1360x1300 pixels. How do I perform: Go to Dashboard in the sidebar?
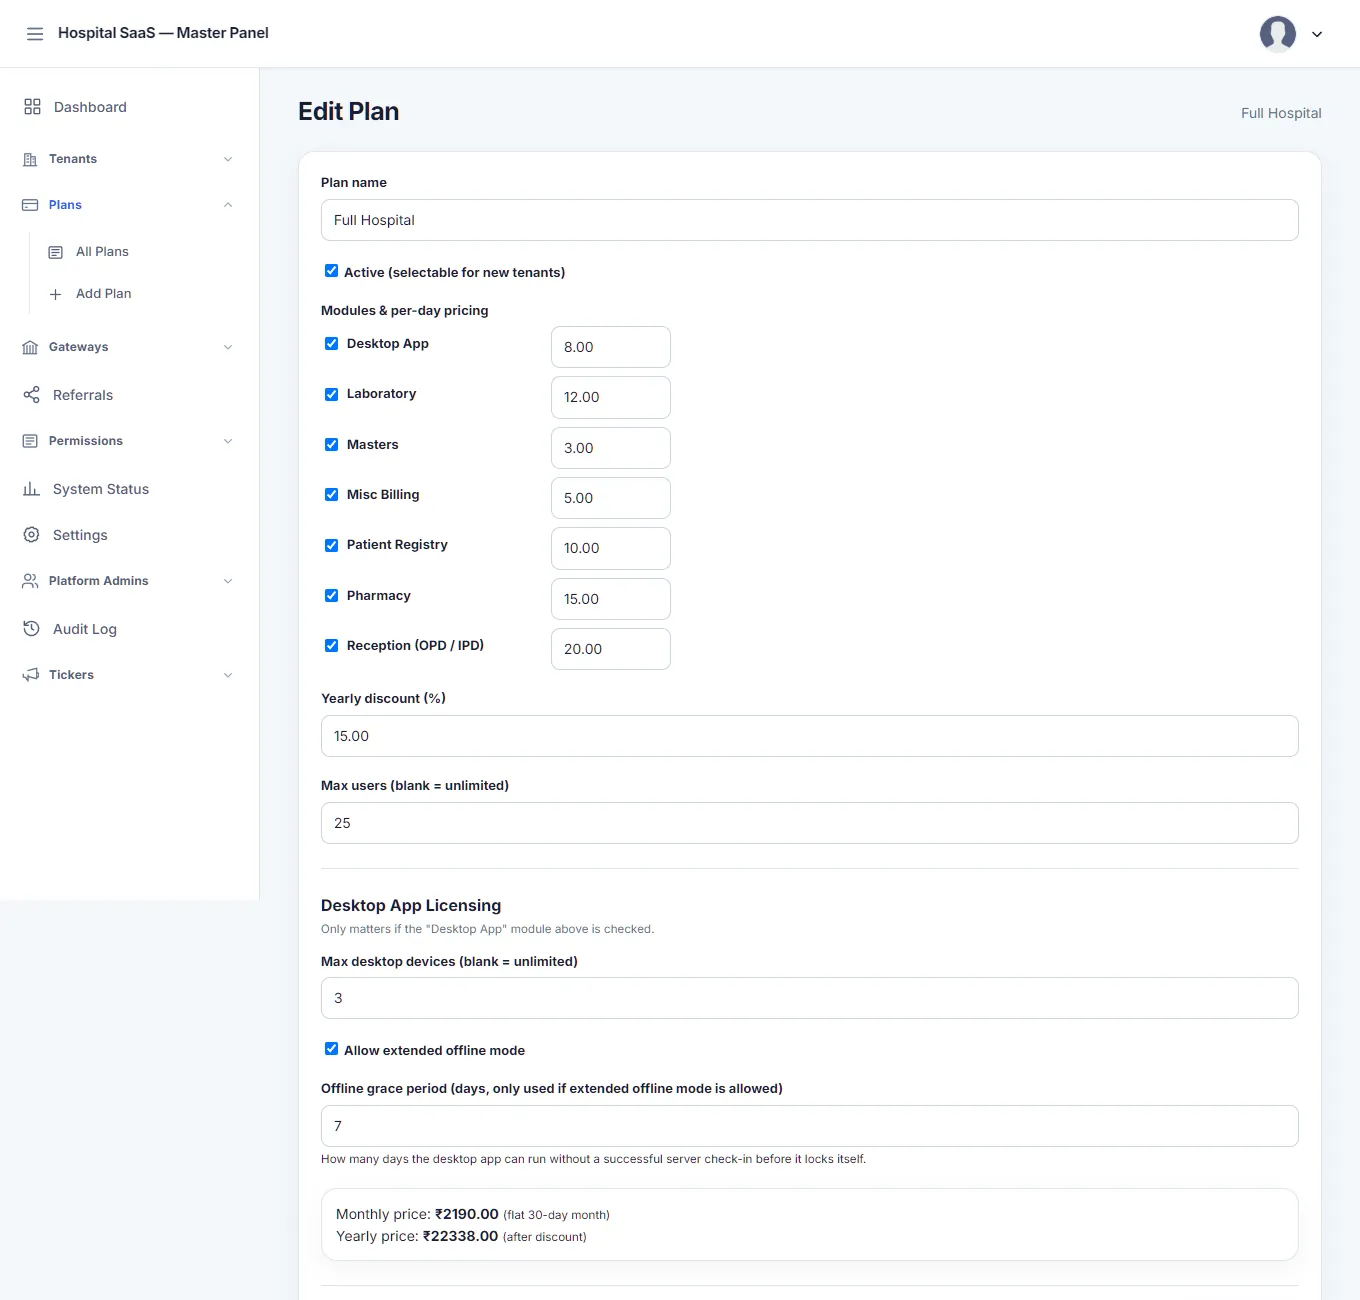pos(90,107)
